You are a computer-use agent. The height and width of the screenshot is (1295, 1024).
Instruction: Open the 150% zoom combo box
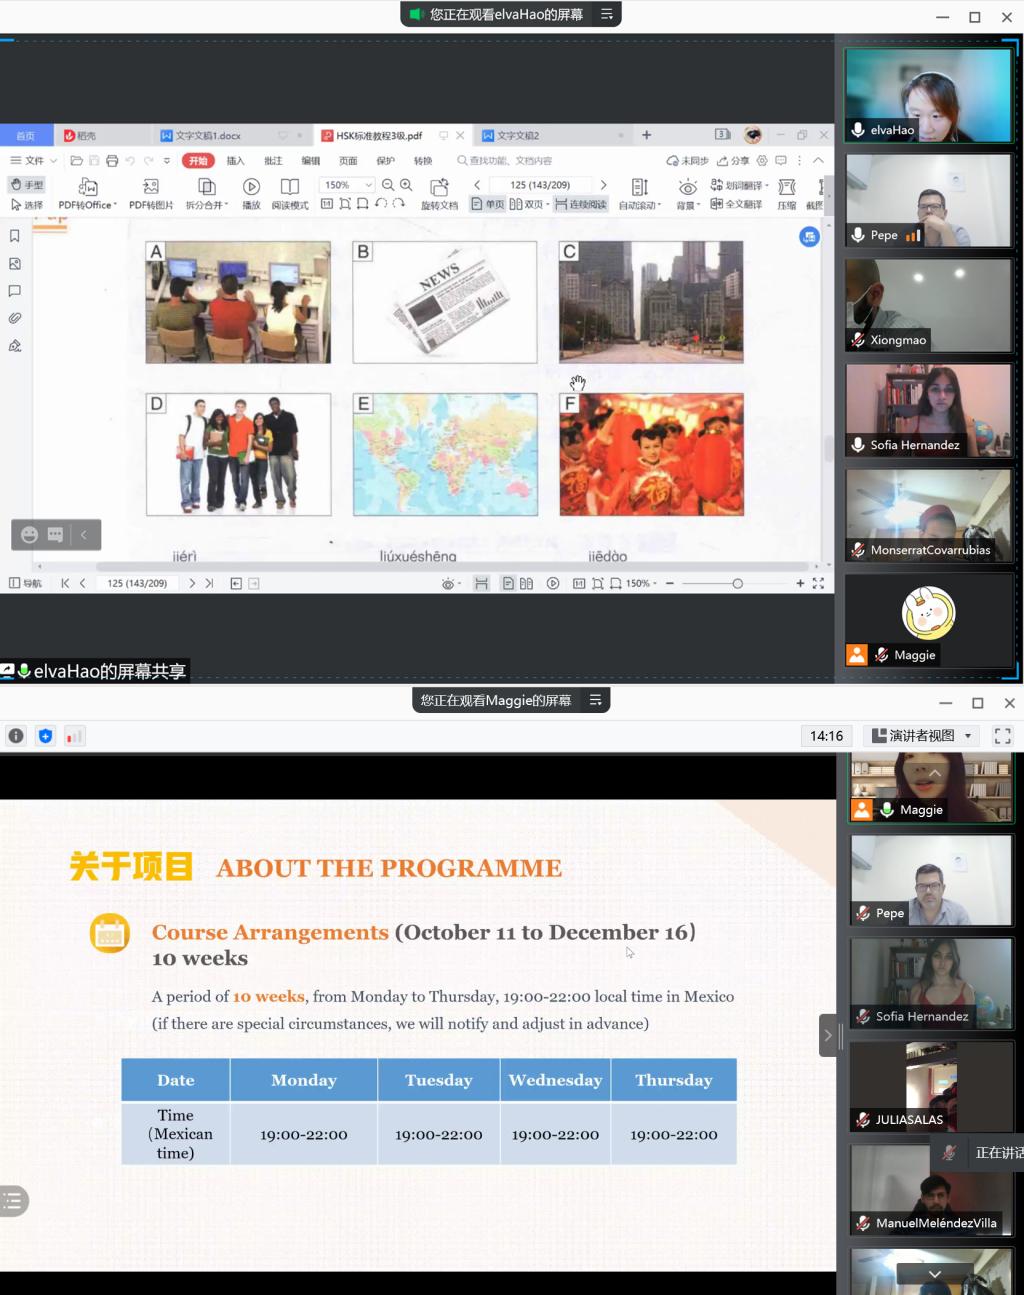(347, 185)
